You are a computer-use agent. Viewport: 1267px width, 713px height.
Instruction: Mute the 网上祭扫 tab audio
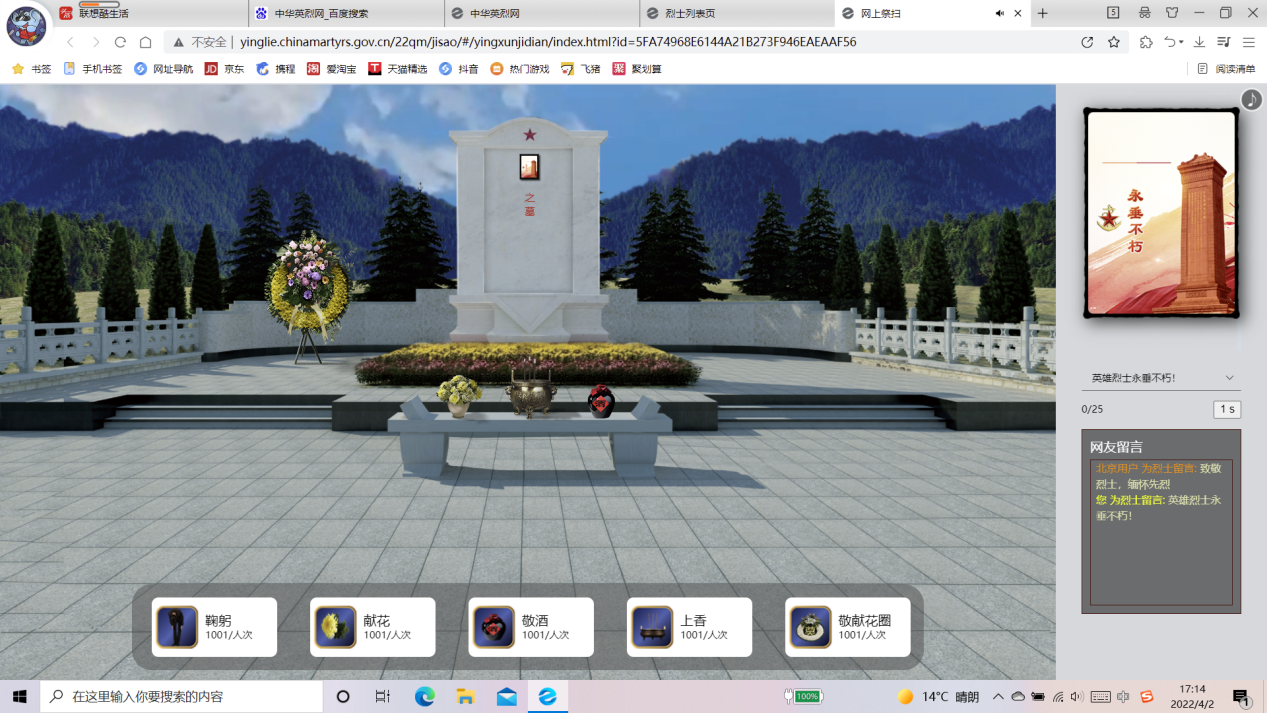coord(999,13)
